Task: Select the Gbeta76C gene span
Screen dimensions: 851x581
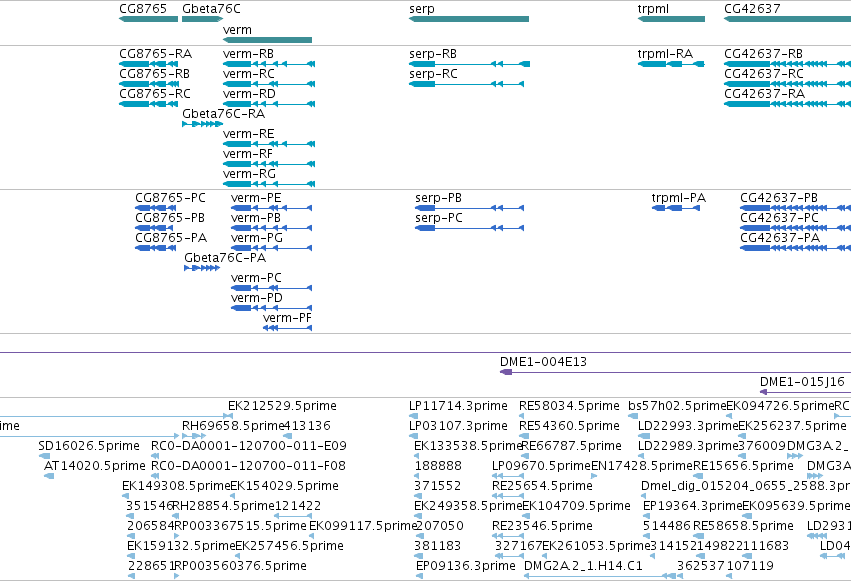Action: pyautogui.click(x=202, y=19)
